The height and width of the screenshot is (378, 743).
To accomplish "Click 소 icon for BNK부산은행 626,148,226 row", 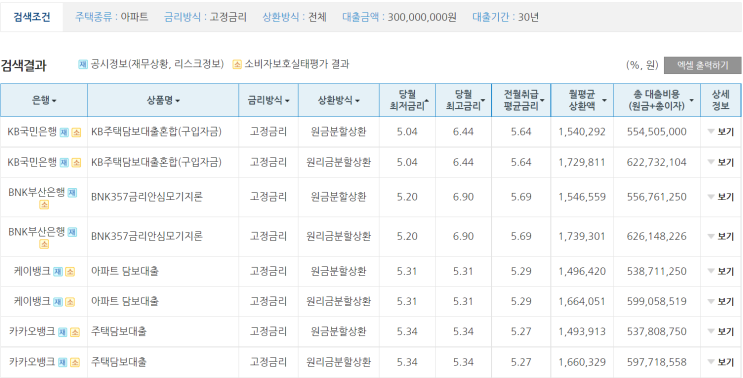I will tap(44, 244).
